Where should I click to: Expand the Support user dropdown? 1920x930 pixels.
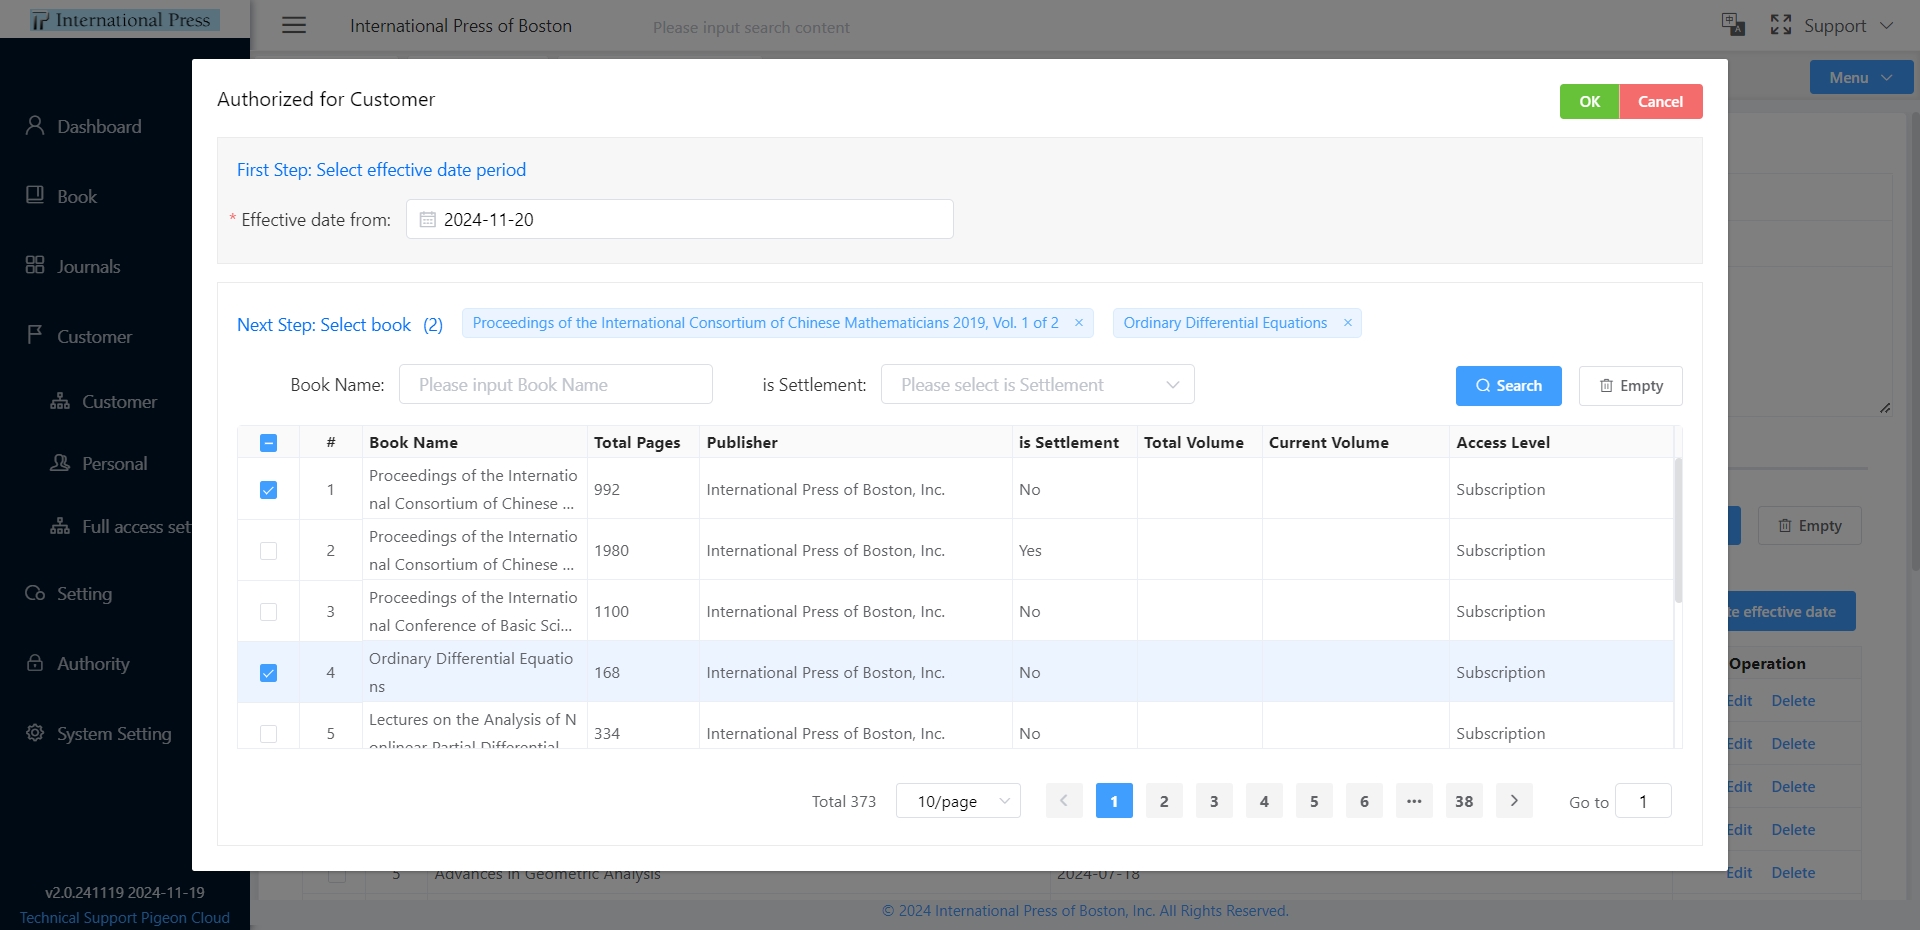[1848, 26]
